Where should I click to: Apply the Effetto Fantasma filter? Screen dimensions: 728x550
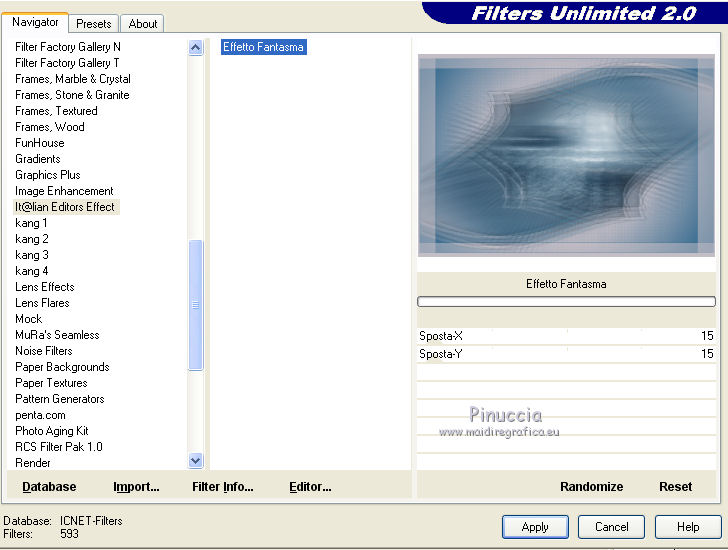[x=535, y=527]
